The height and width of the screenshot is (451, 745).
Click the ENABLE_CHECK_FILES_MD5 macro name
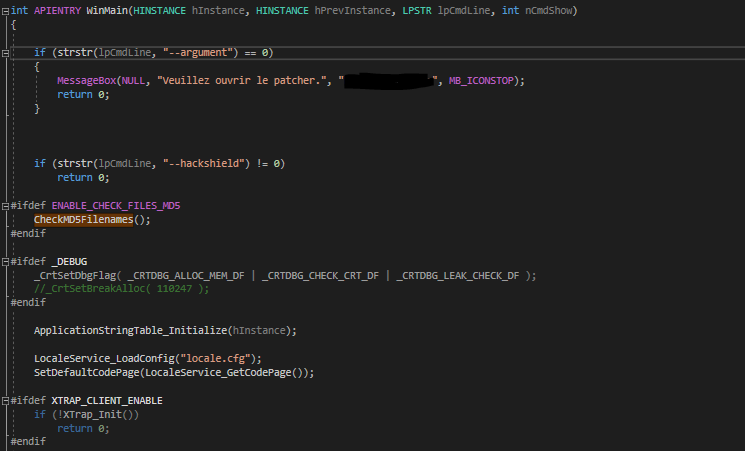point(116,206)
